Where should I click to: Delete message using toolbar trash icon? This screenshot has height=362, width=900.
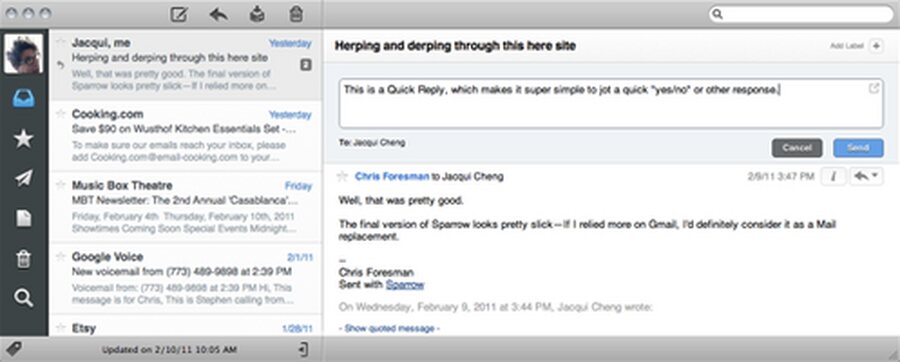pyautogui.click(x=296, y=14)
